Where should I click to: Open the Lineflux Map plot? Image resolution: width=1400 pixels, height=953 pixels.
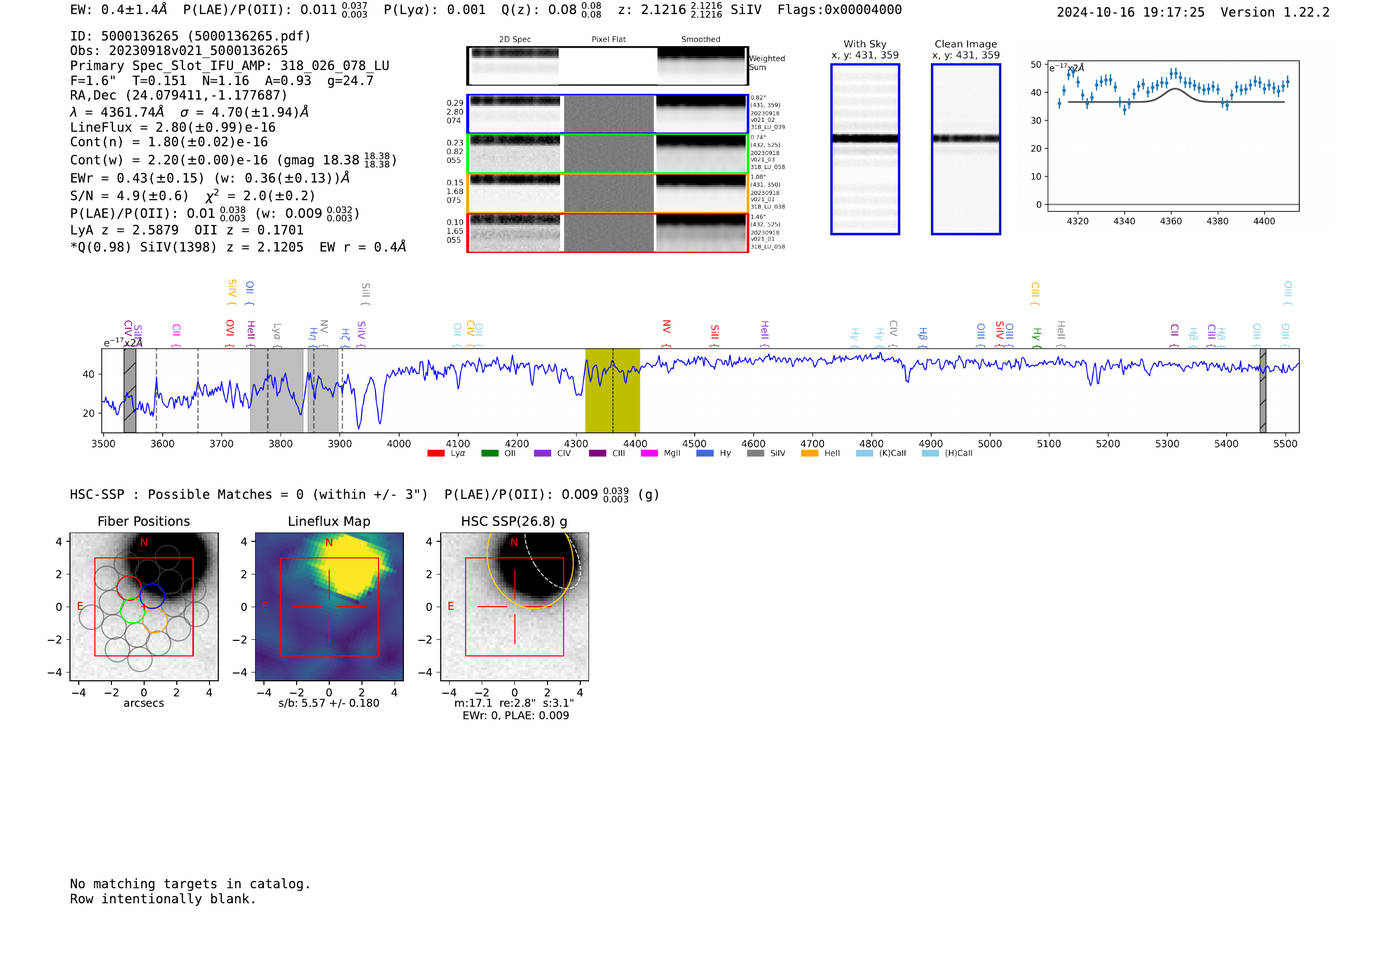[329, 607]
